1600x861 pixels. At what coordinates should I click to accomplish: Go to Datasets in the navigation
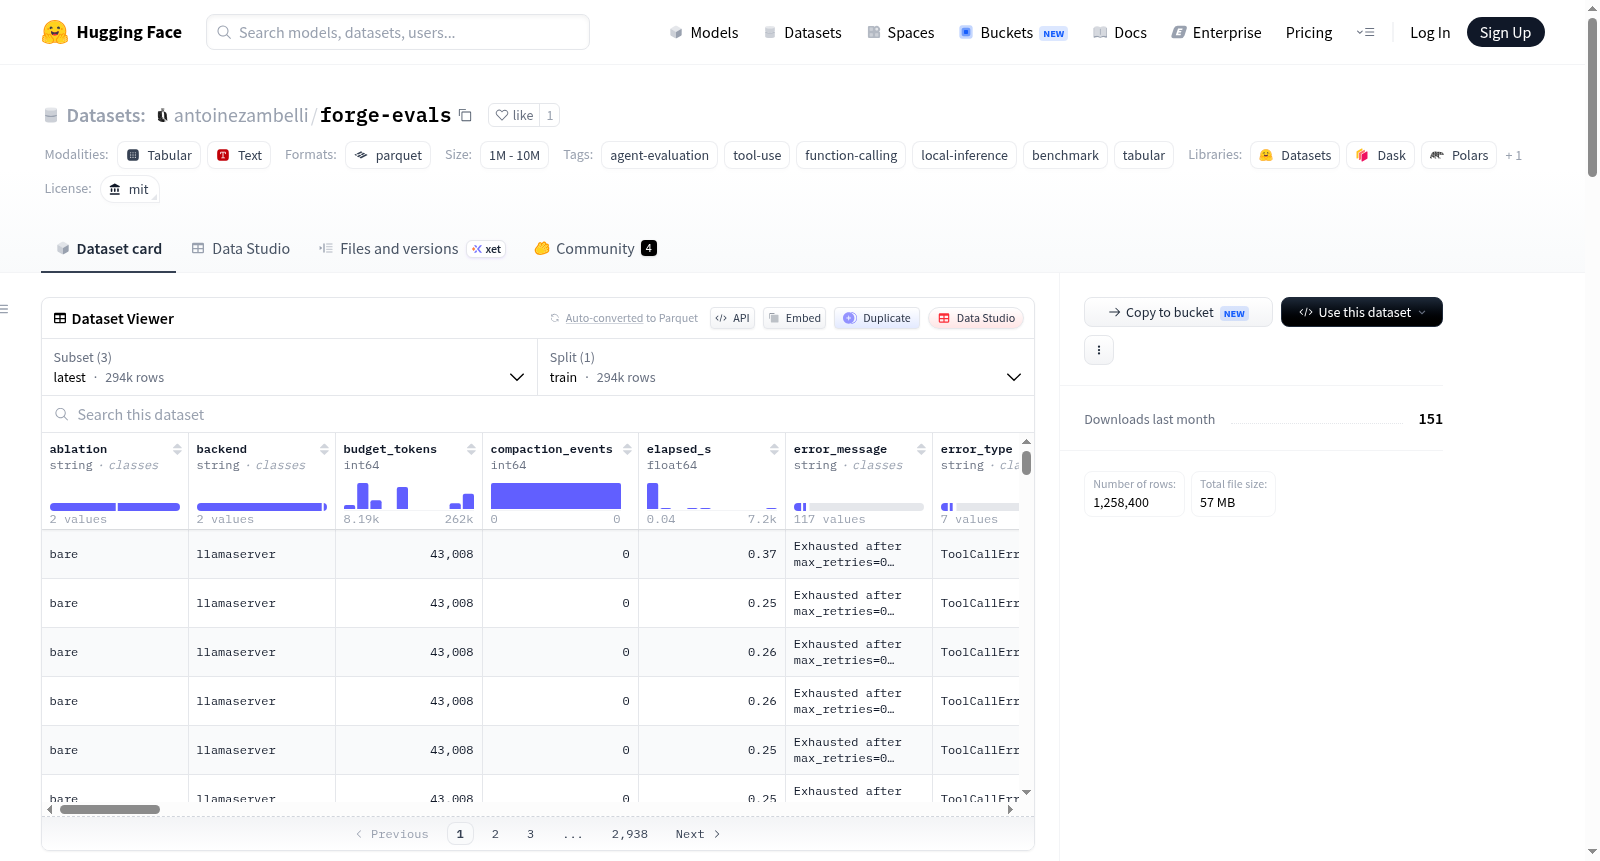click(803, 33)
